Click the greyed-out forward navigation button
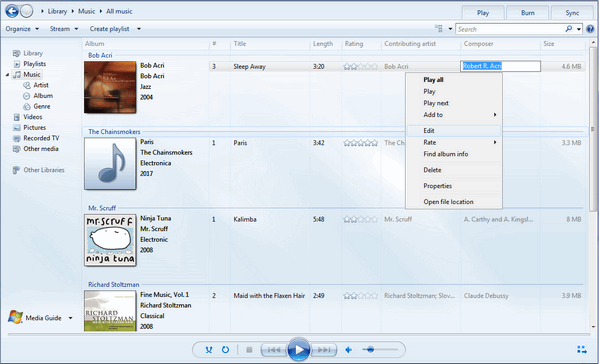599x364 pixels. tap(26, 11)
